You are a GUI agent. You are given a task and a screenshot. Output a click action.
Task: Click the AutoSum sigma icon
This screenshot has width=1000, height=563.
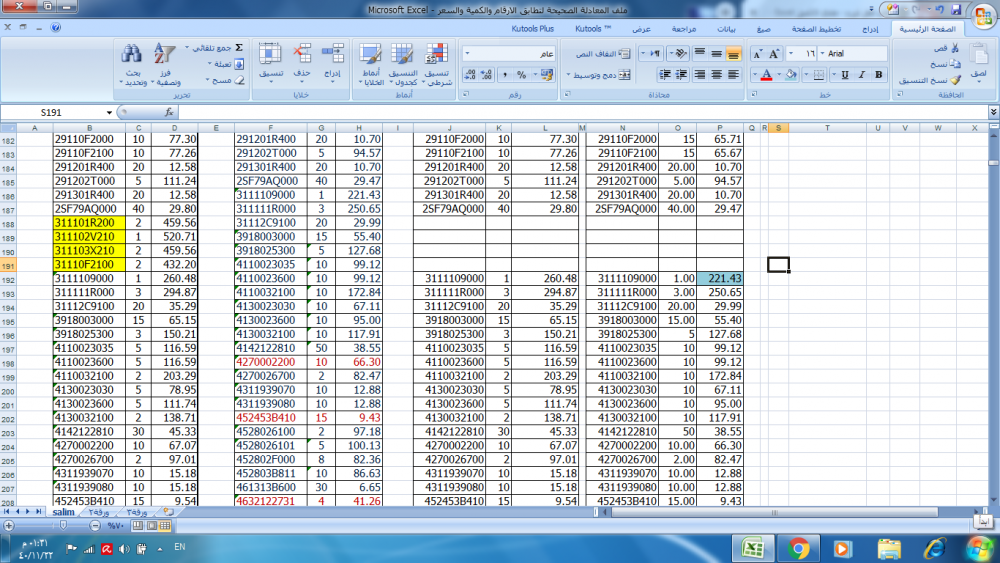click(241, 48)
